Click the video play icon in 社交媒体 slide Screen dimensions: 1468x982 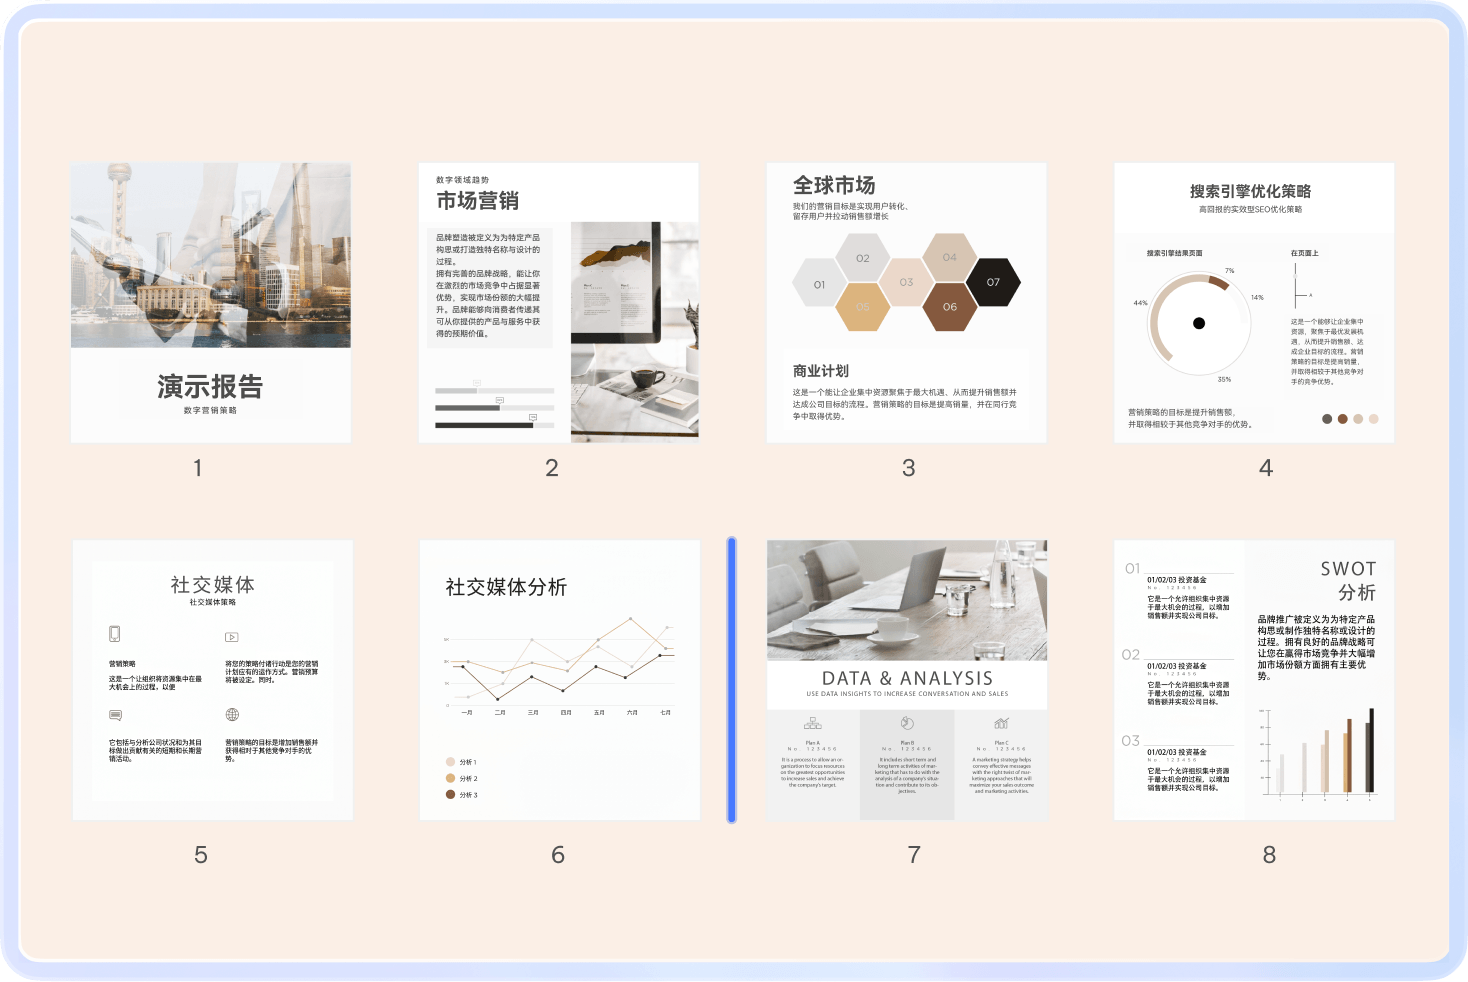coord(232,637)
